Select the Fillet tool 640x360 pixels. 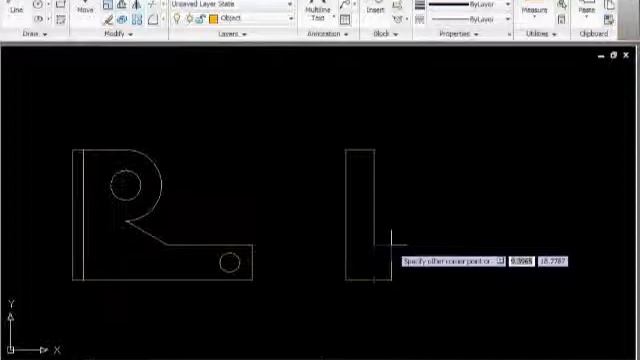(153, 19)
